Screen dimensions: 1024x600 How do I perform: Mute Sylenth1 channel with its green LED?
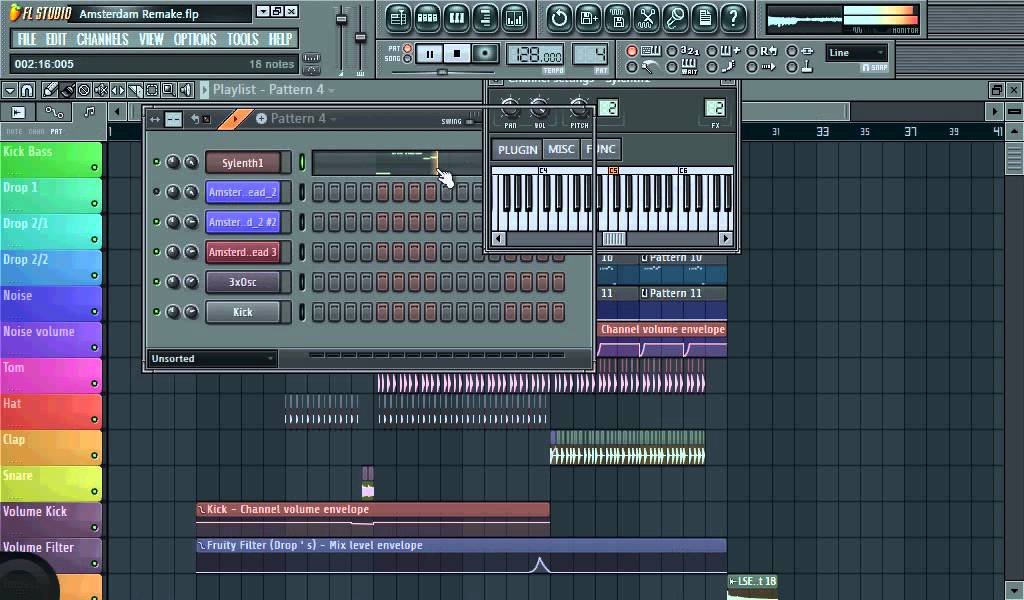tap(156, 162)
